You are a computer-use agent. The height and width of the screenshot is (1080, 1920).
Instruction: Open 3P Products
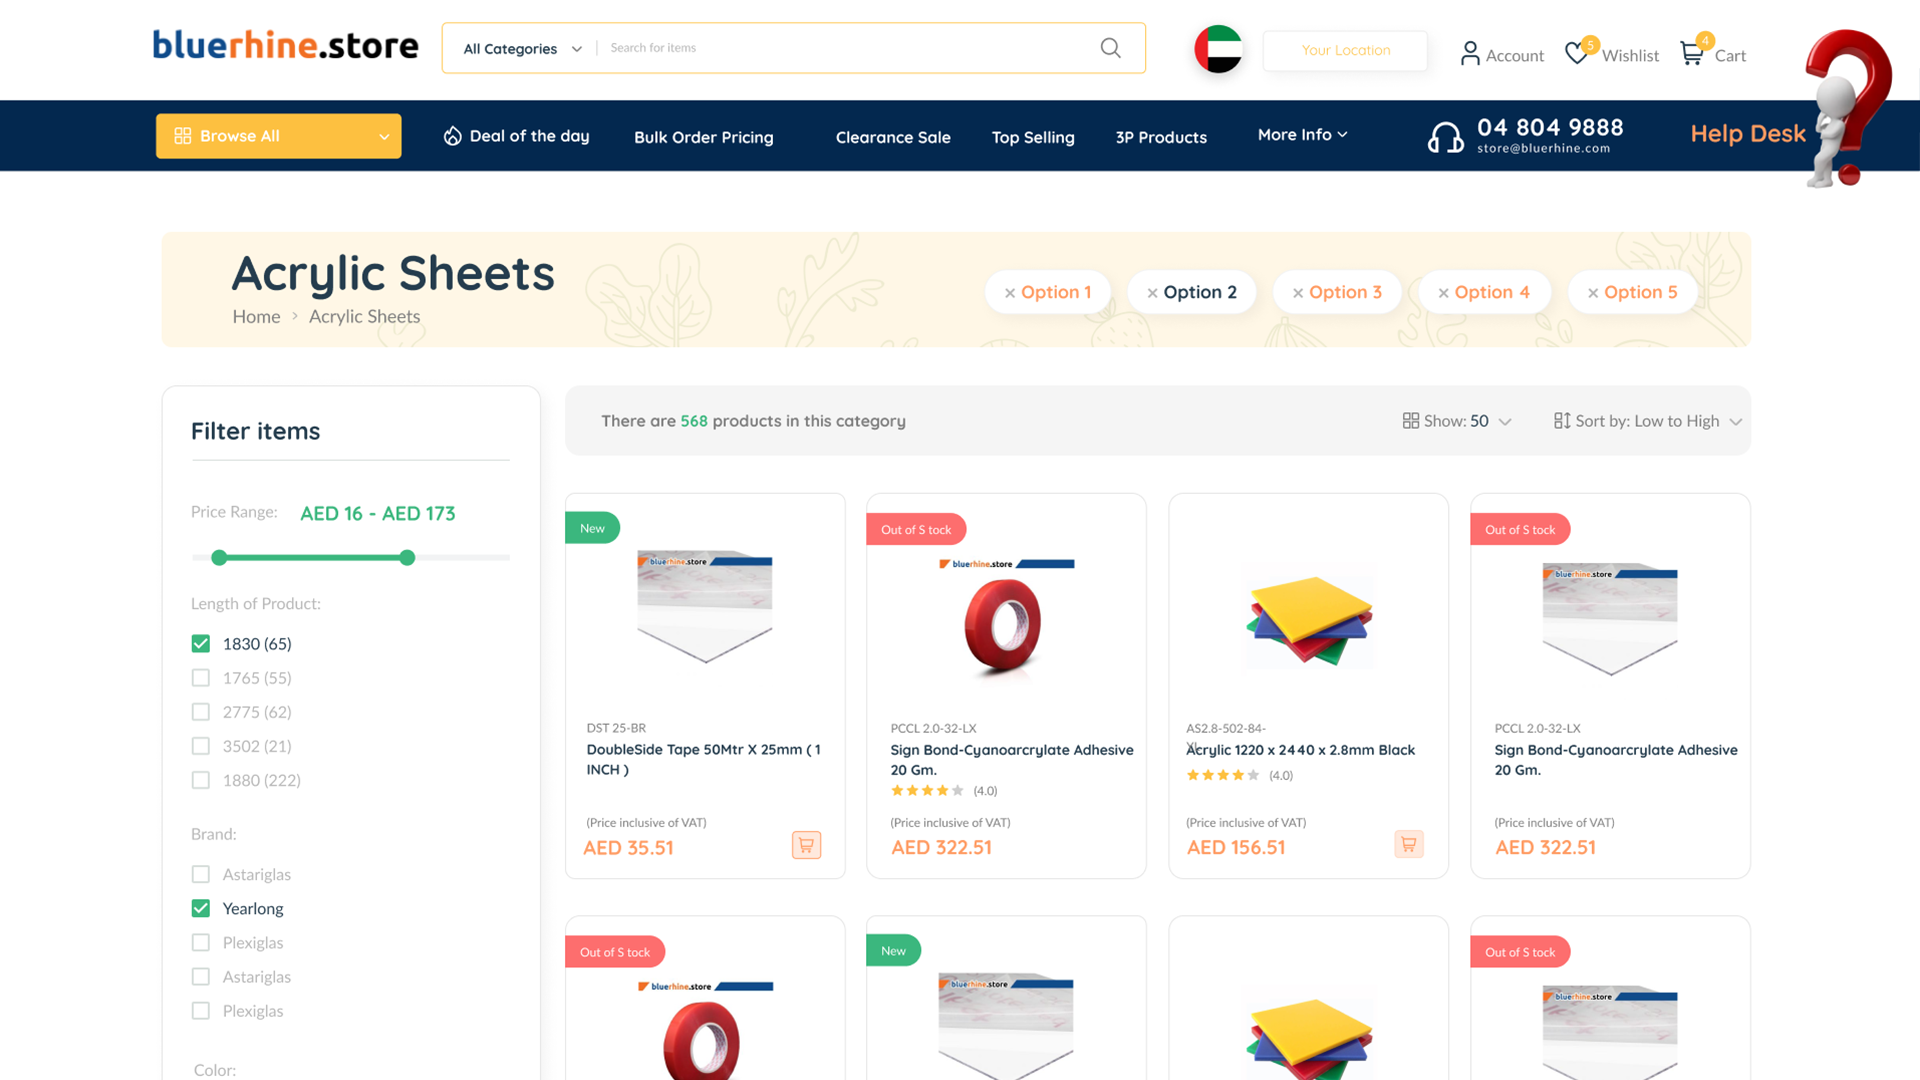click(x=1161, y=137)
